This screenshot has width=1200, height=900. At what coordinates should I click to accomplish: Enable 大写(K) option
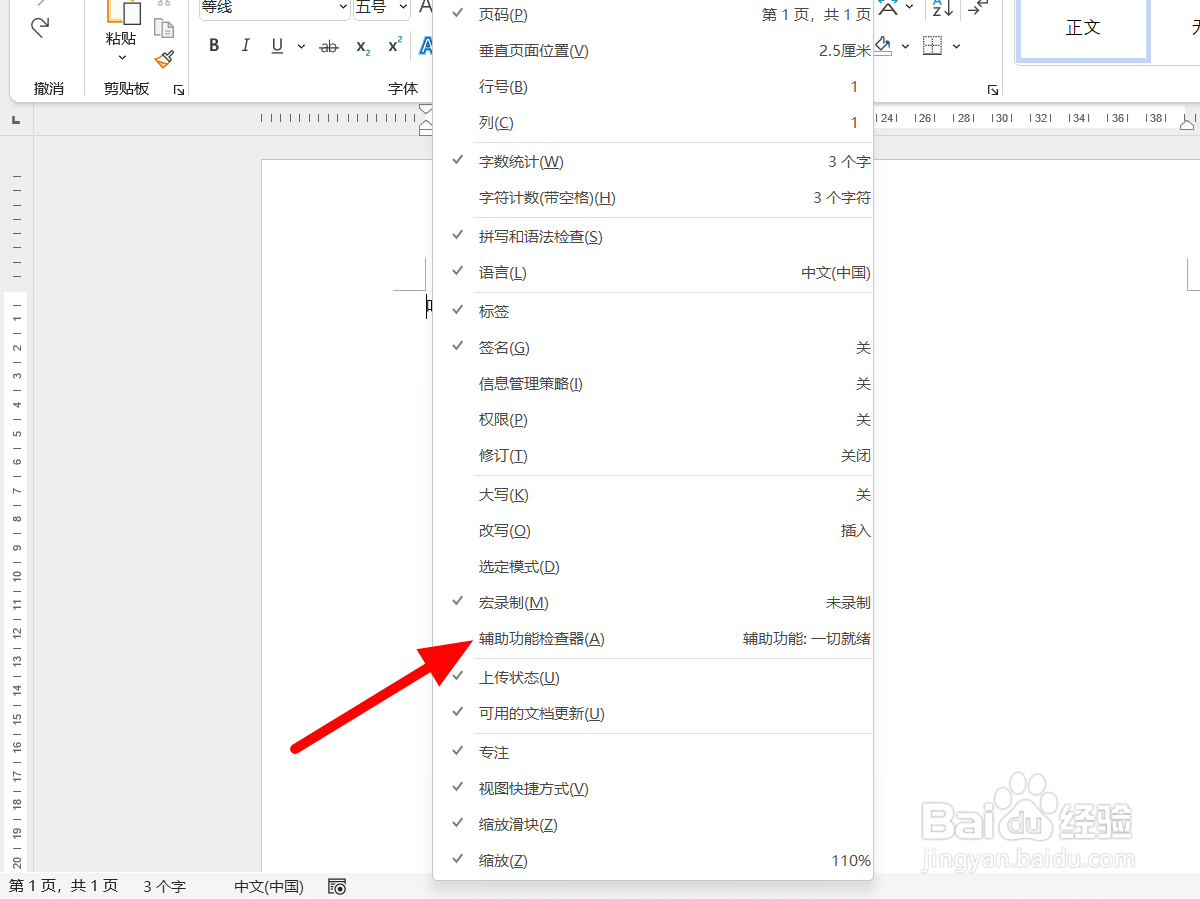(x=653, y=495)
